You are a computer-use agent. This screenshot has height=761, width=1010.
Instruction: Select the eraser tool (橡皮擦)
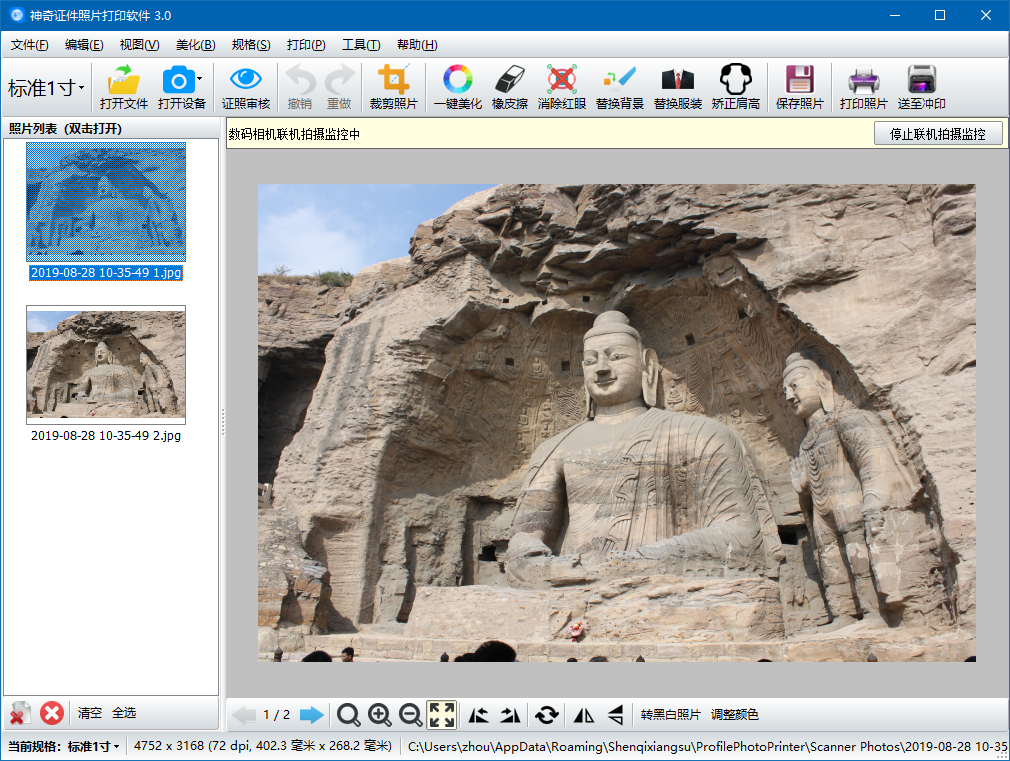pos(510,87)
